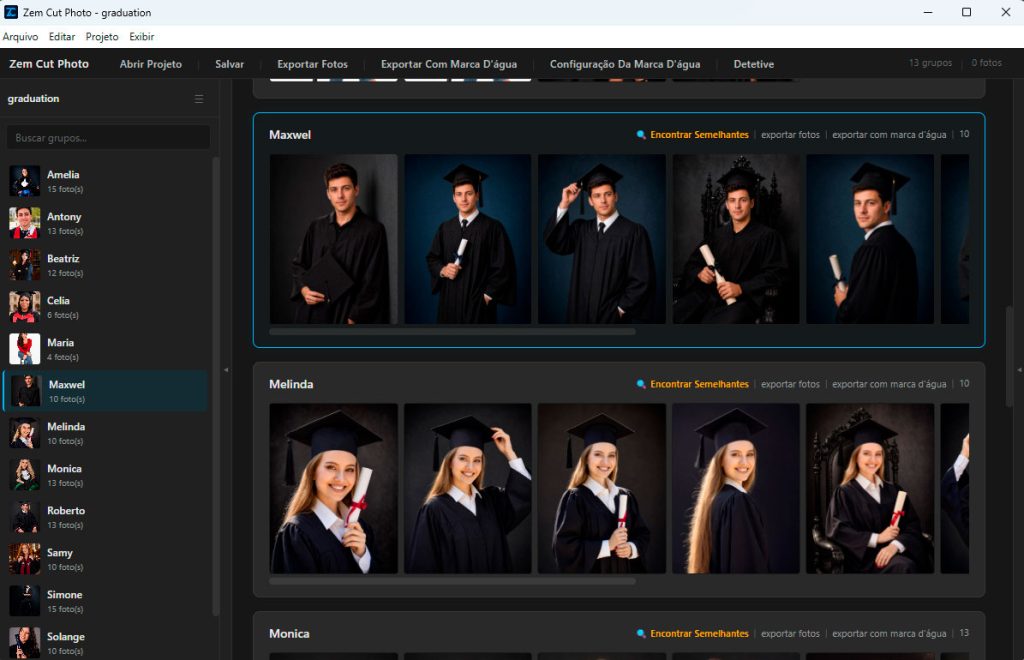Click Encontrar Semelhantes for Maxwel group
The height and width of the screenshot is (660, 1024).
click(x=699, y=134)
